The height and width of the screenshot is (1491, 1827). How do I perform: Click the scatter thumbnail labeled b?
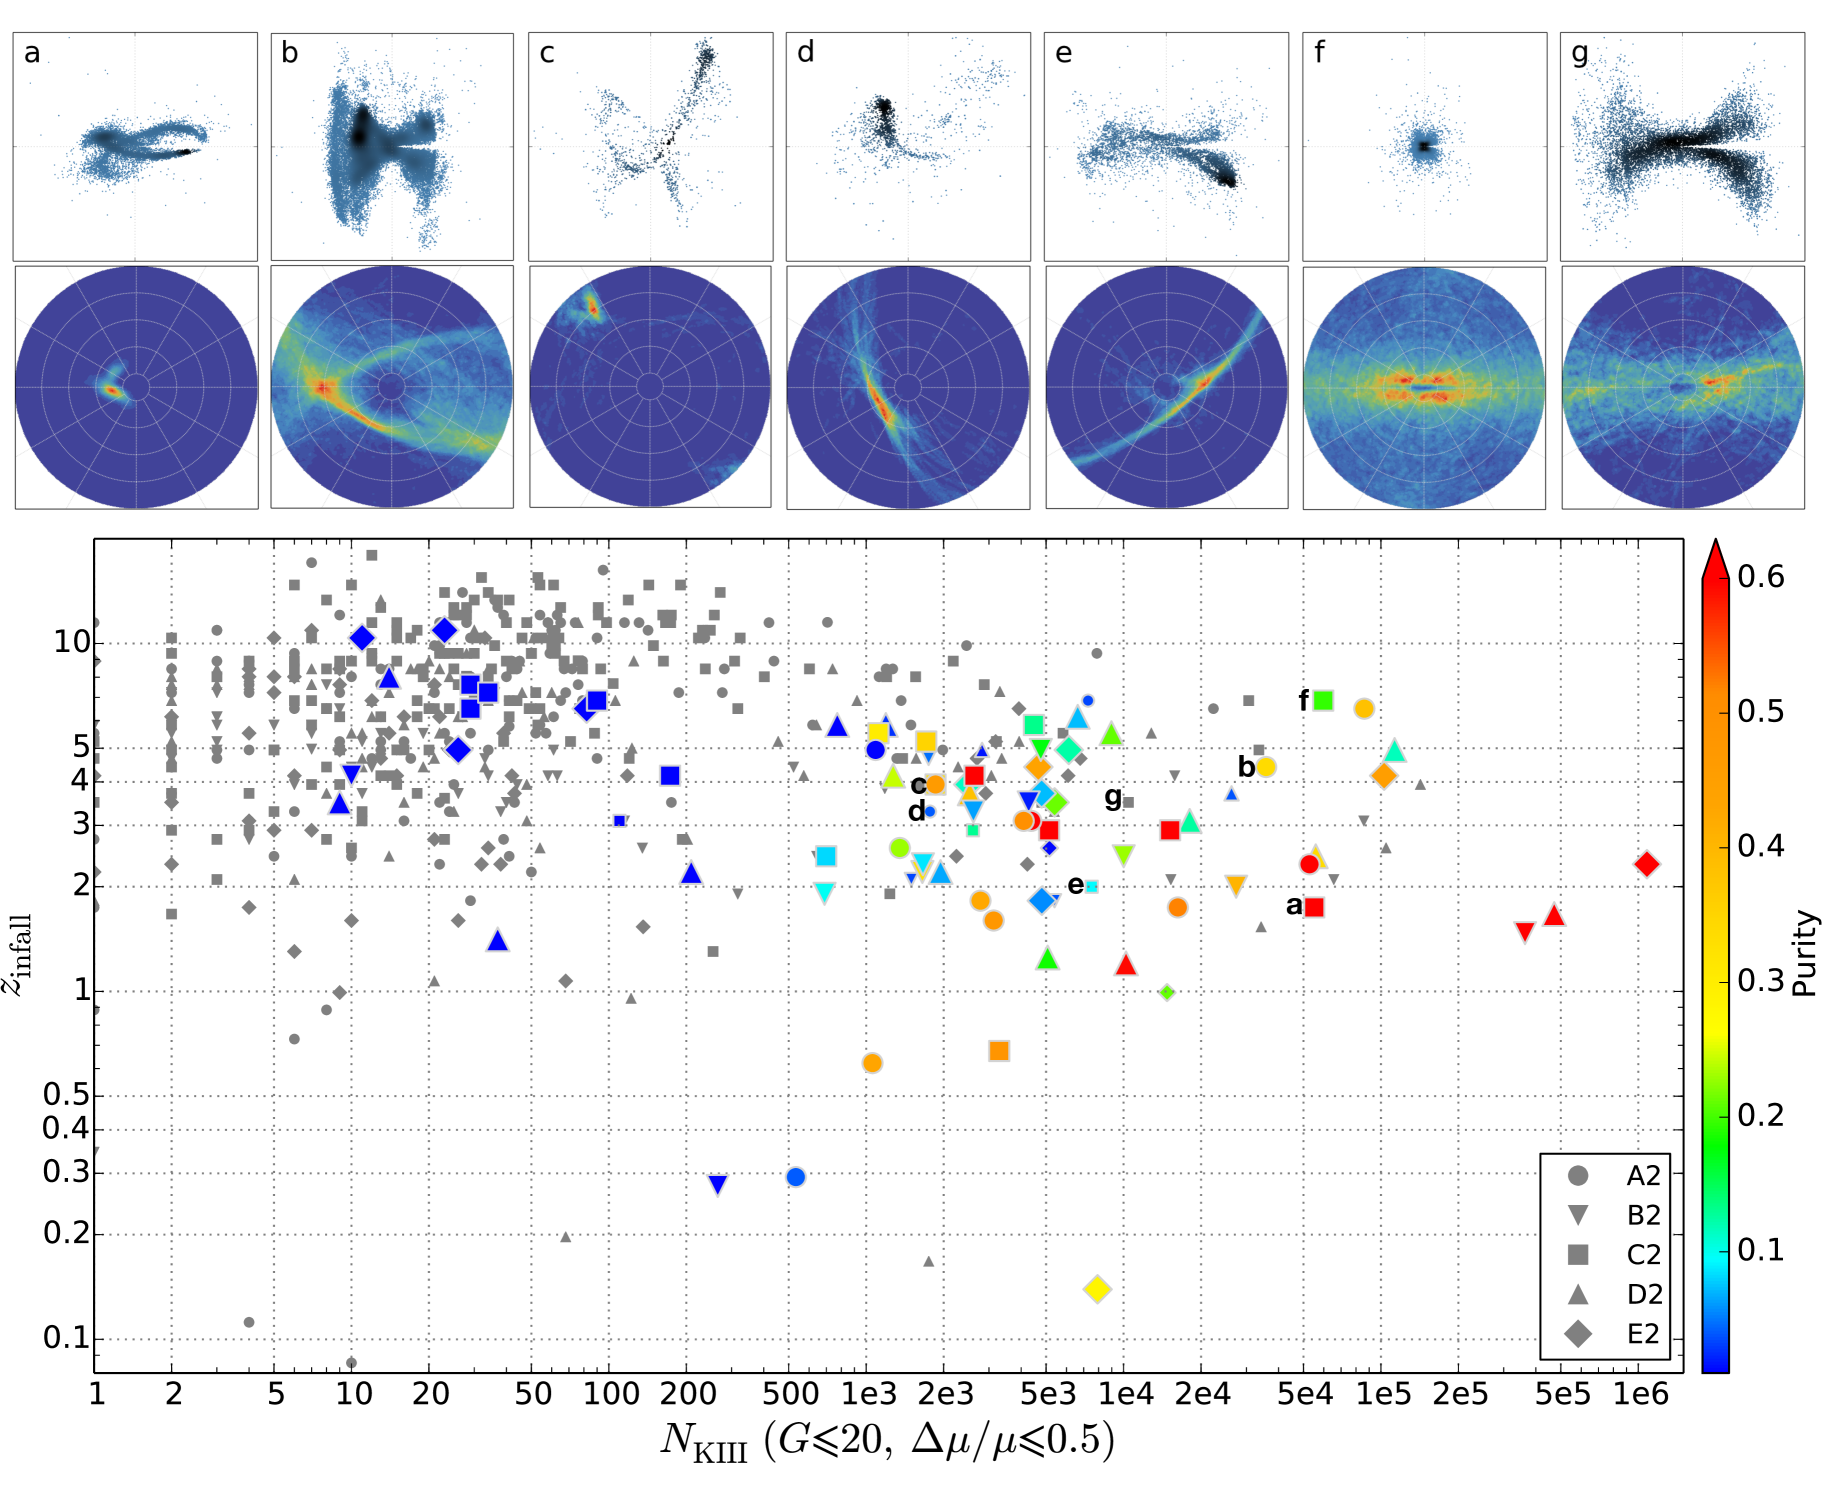tap(392, 147)
